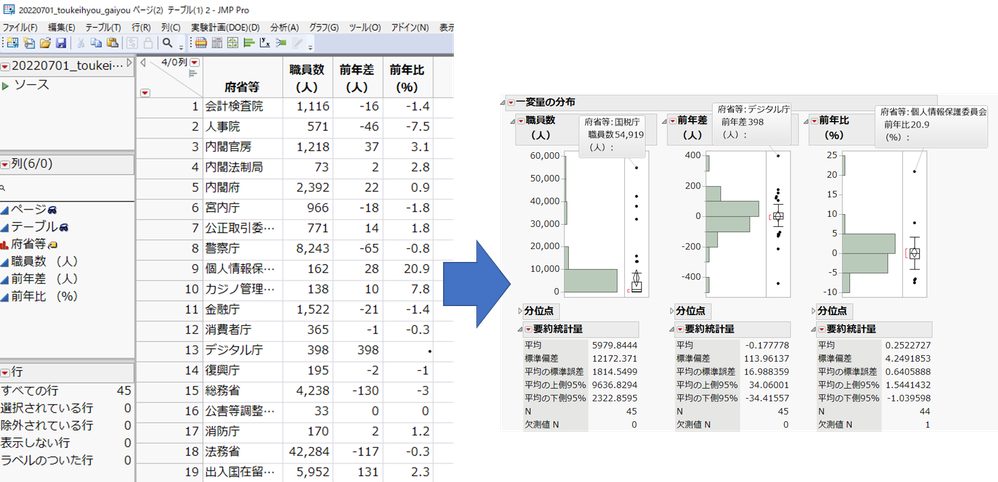Run the ソース script with the green triangle

coord(6,85)
